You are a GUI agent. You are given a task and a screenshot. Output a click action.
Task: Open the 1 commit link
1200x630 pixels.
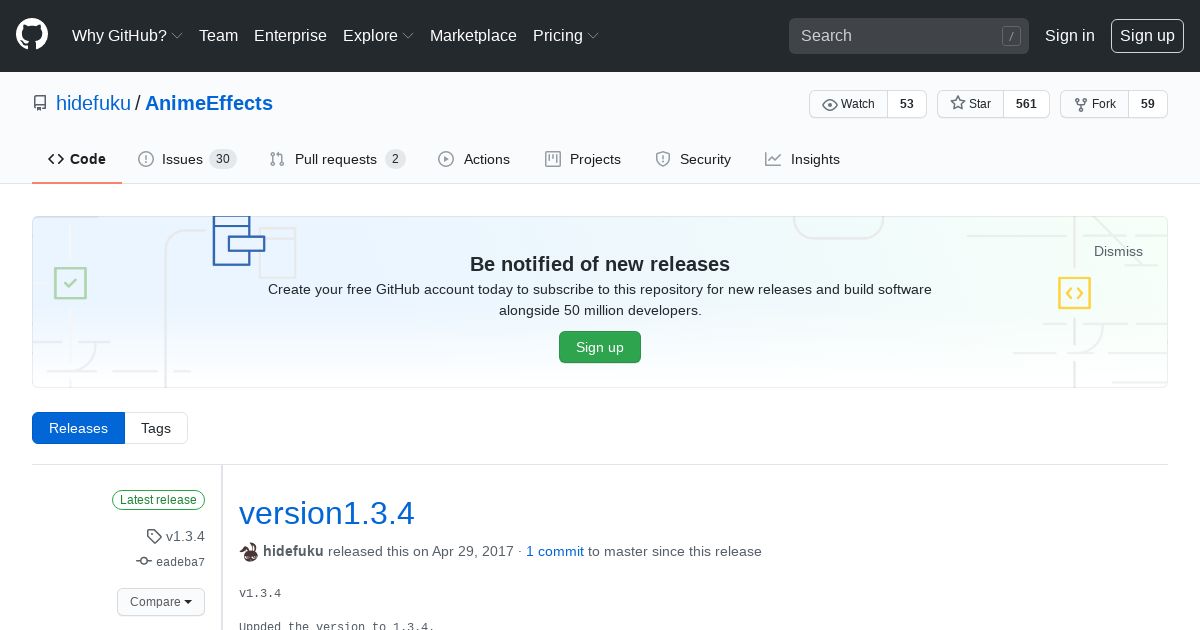tap(555, 551)
